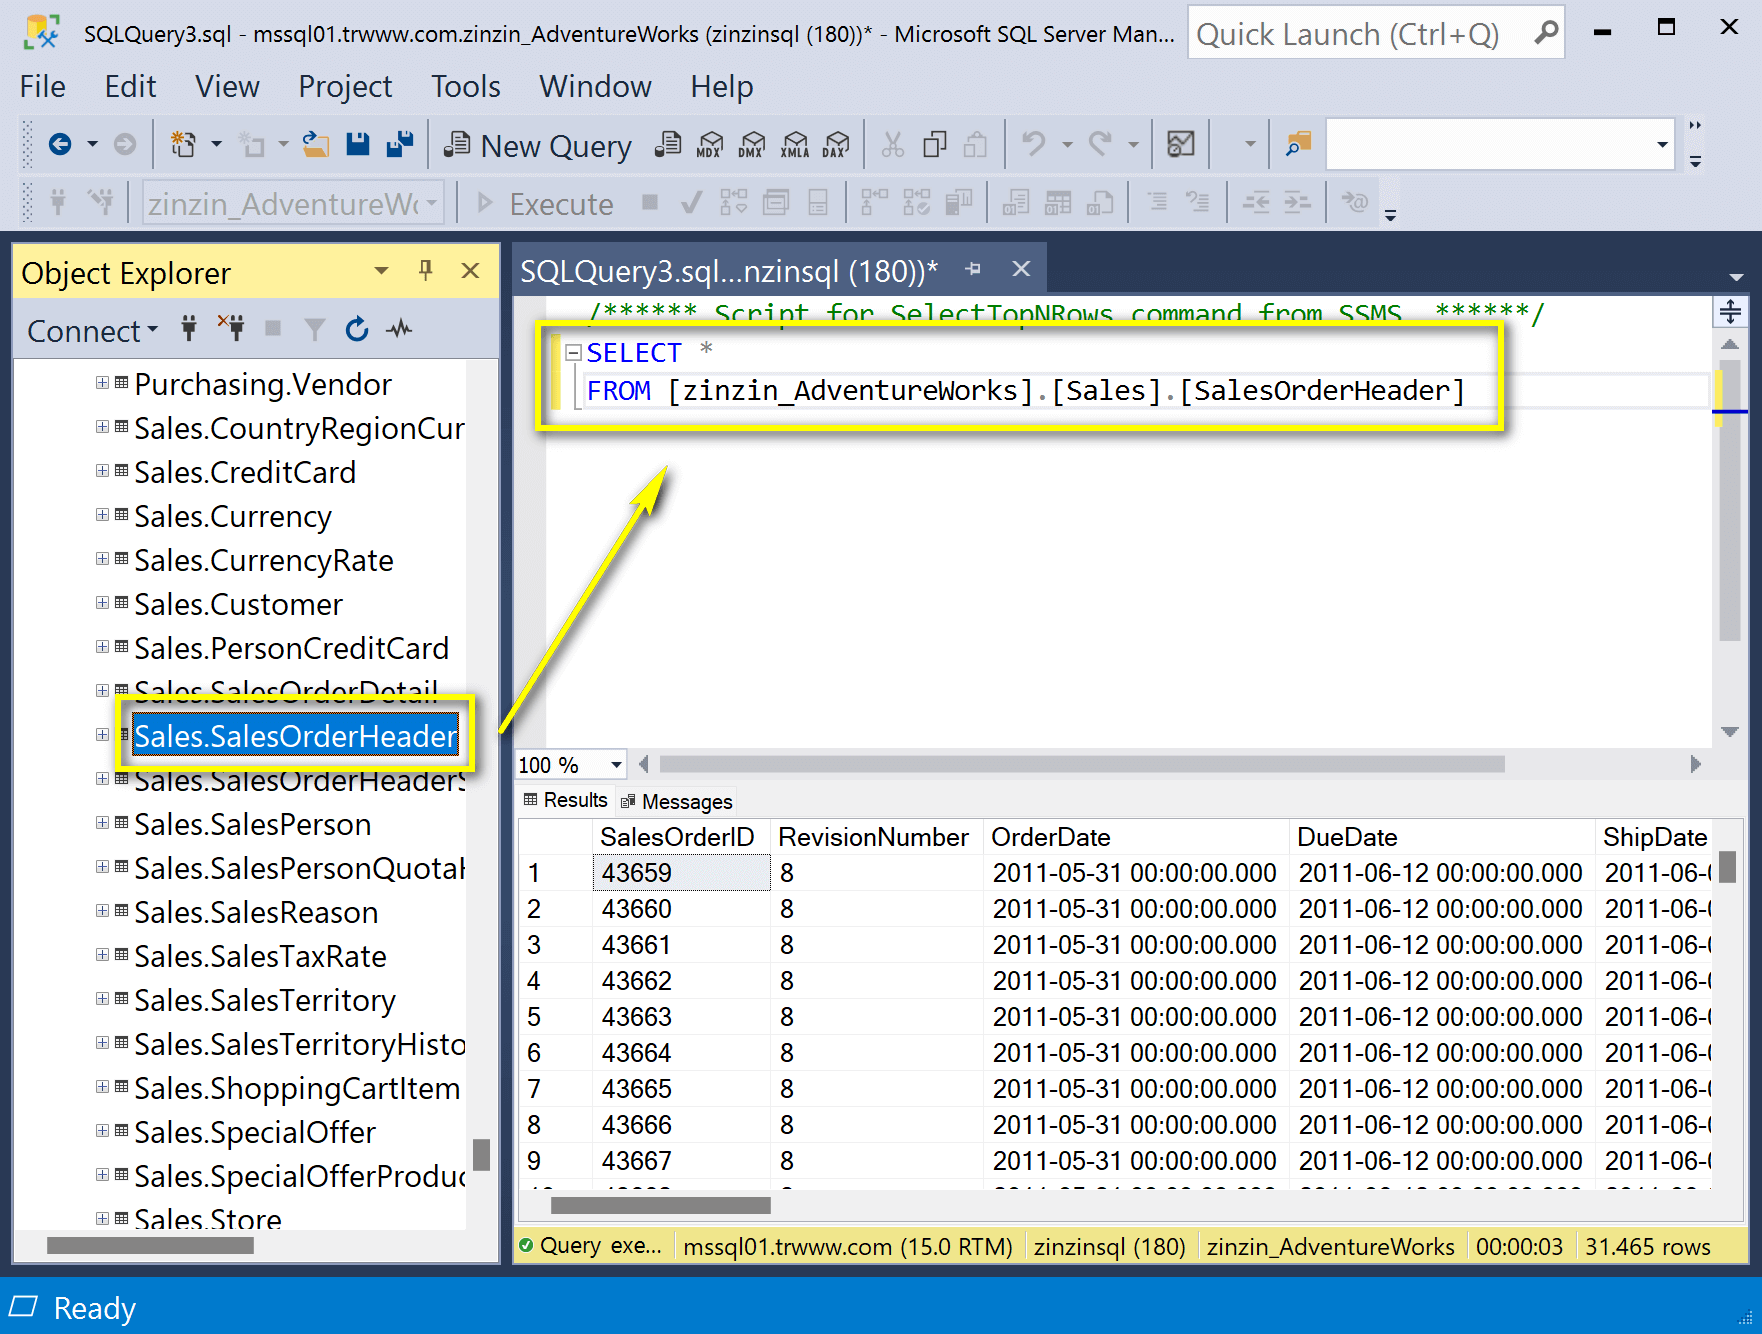Image resolution: width=1762 pixels, height=1334 pixels.
Task: Open a new DMX query
Action: [x=752, y=145]
